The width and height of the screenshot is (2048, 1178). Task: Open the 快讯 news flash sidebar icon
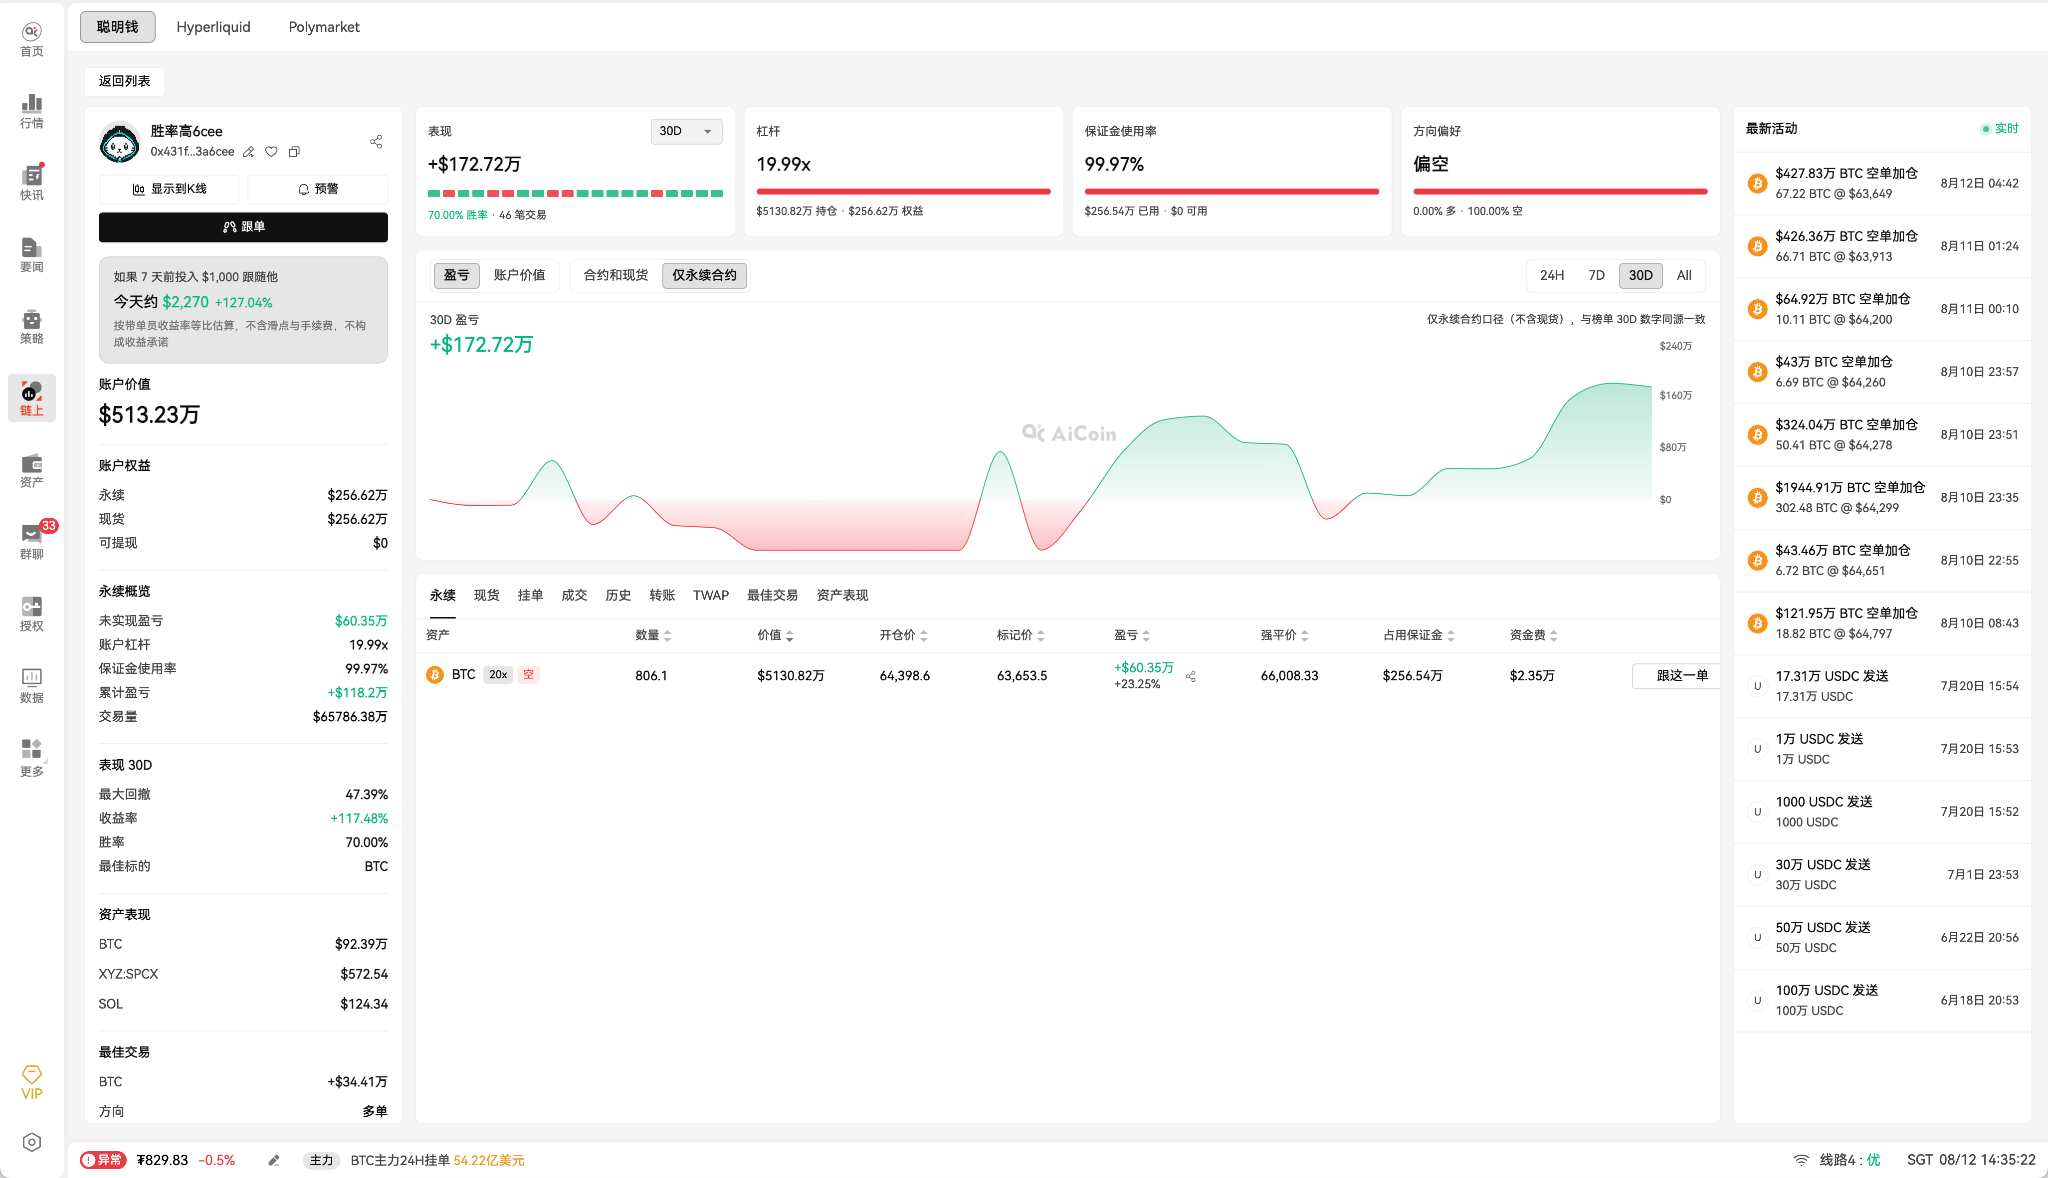pos(32,184)
